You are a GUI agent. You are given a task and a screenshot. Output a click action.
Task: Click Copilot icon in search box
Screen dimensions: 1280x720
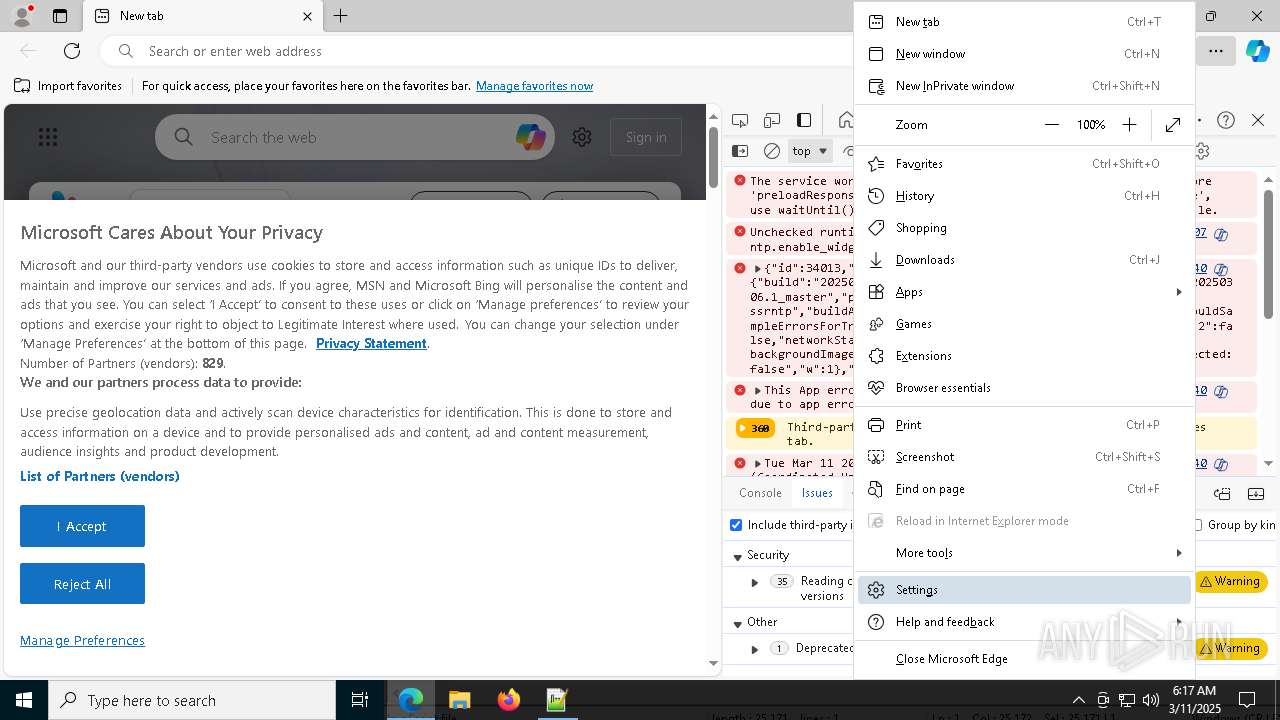pyautogui.click(x=530, y=137)
